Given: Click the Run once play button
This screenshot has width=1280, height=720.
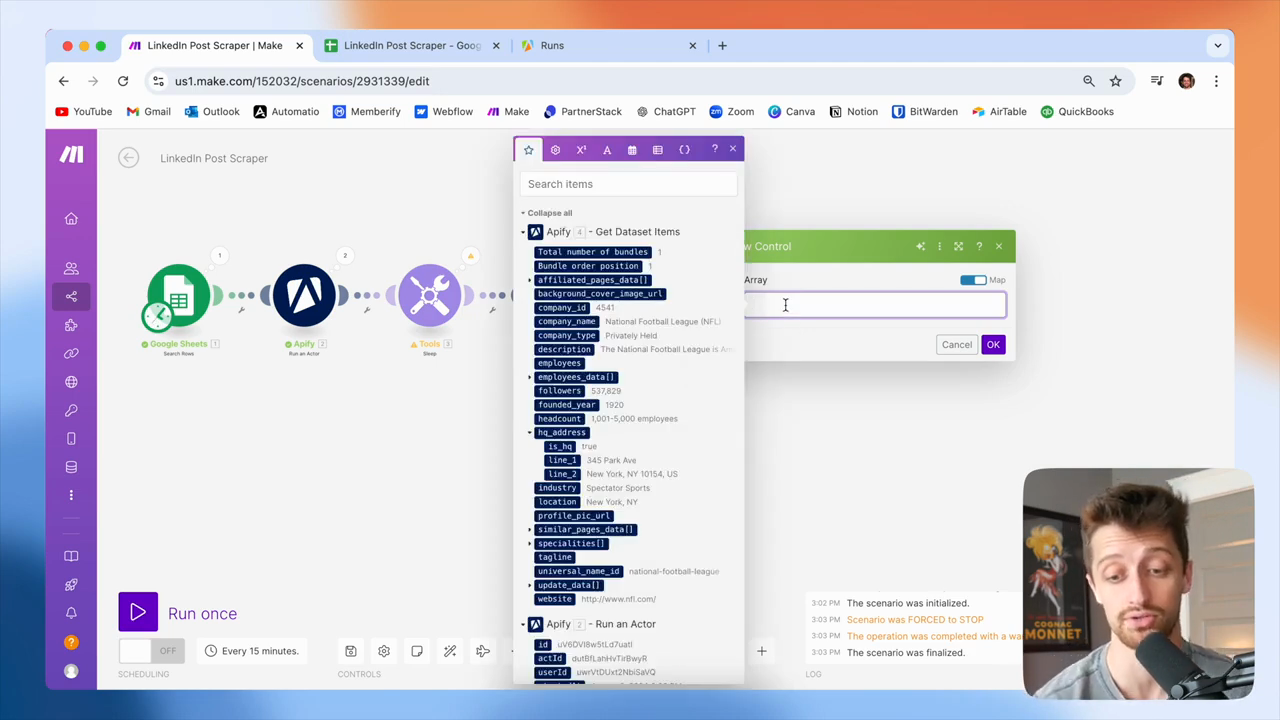Looking at the screenshot, I should pyautogui.click(x=138, y=613).
